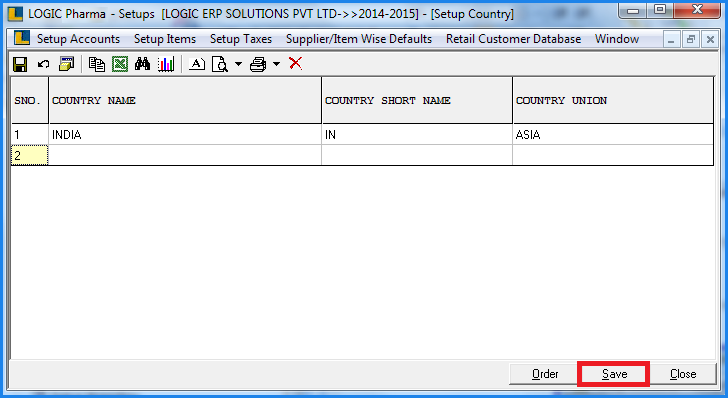
Task: Select the INDIA country name cell
Action: tap(185, 134)
